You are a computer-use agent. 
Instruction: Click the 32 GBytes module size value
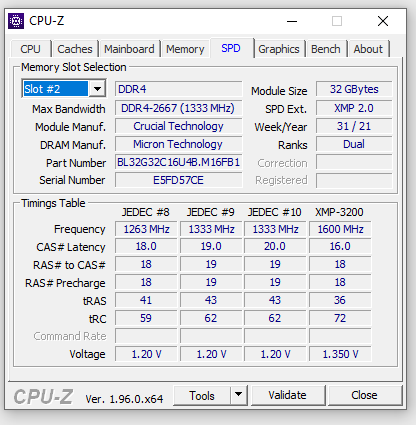(x=354, y=89)
